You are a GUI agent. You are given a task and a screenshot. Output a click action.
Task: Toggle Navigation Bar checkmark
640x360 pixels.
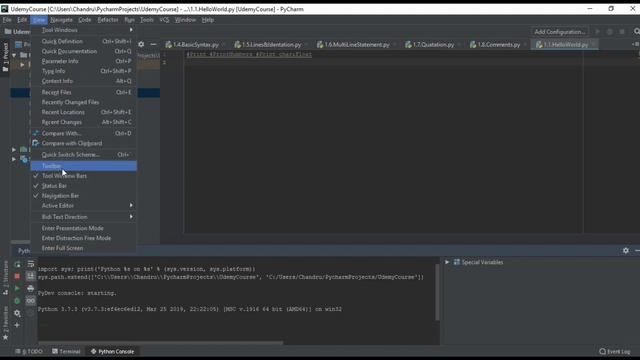[84, 196]
